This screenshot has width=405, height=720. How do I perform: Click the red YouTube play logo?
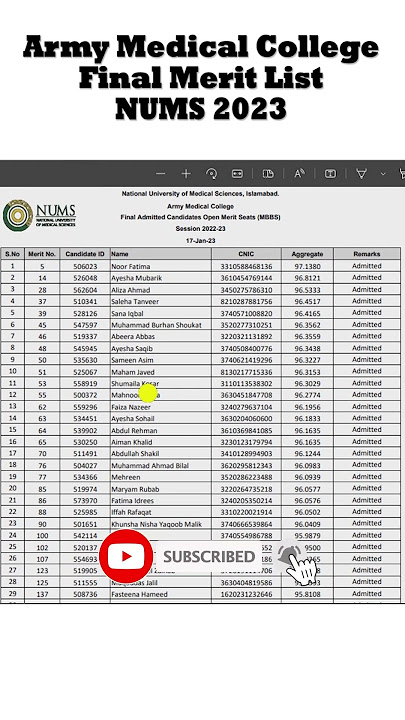[x=126, y=556]
